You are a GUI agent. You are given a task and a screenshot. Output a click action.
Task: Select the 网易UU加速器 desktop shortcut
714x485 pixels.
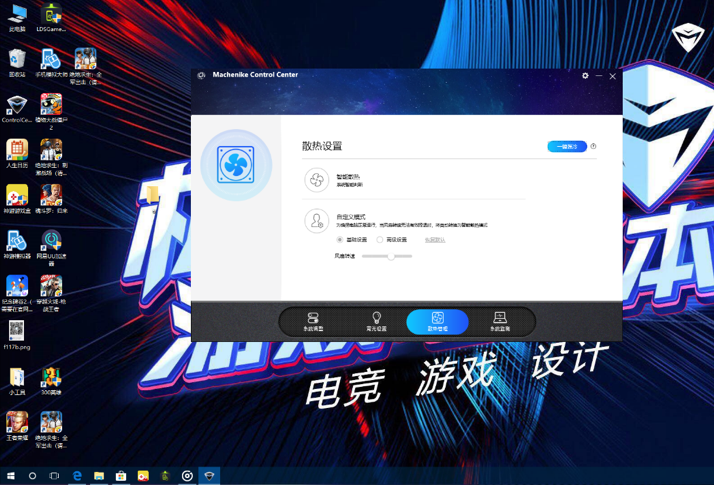pyautogui.click(x=51, y=248)
